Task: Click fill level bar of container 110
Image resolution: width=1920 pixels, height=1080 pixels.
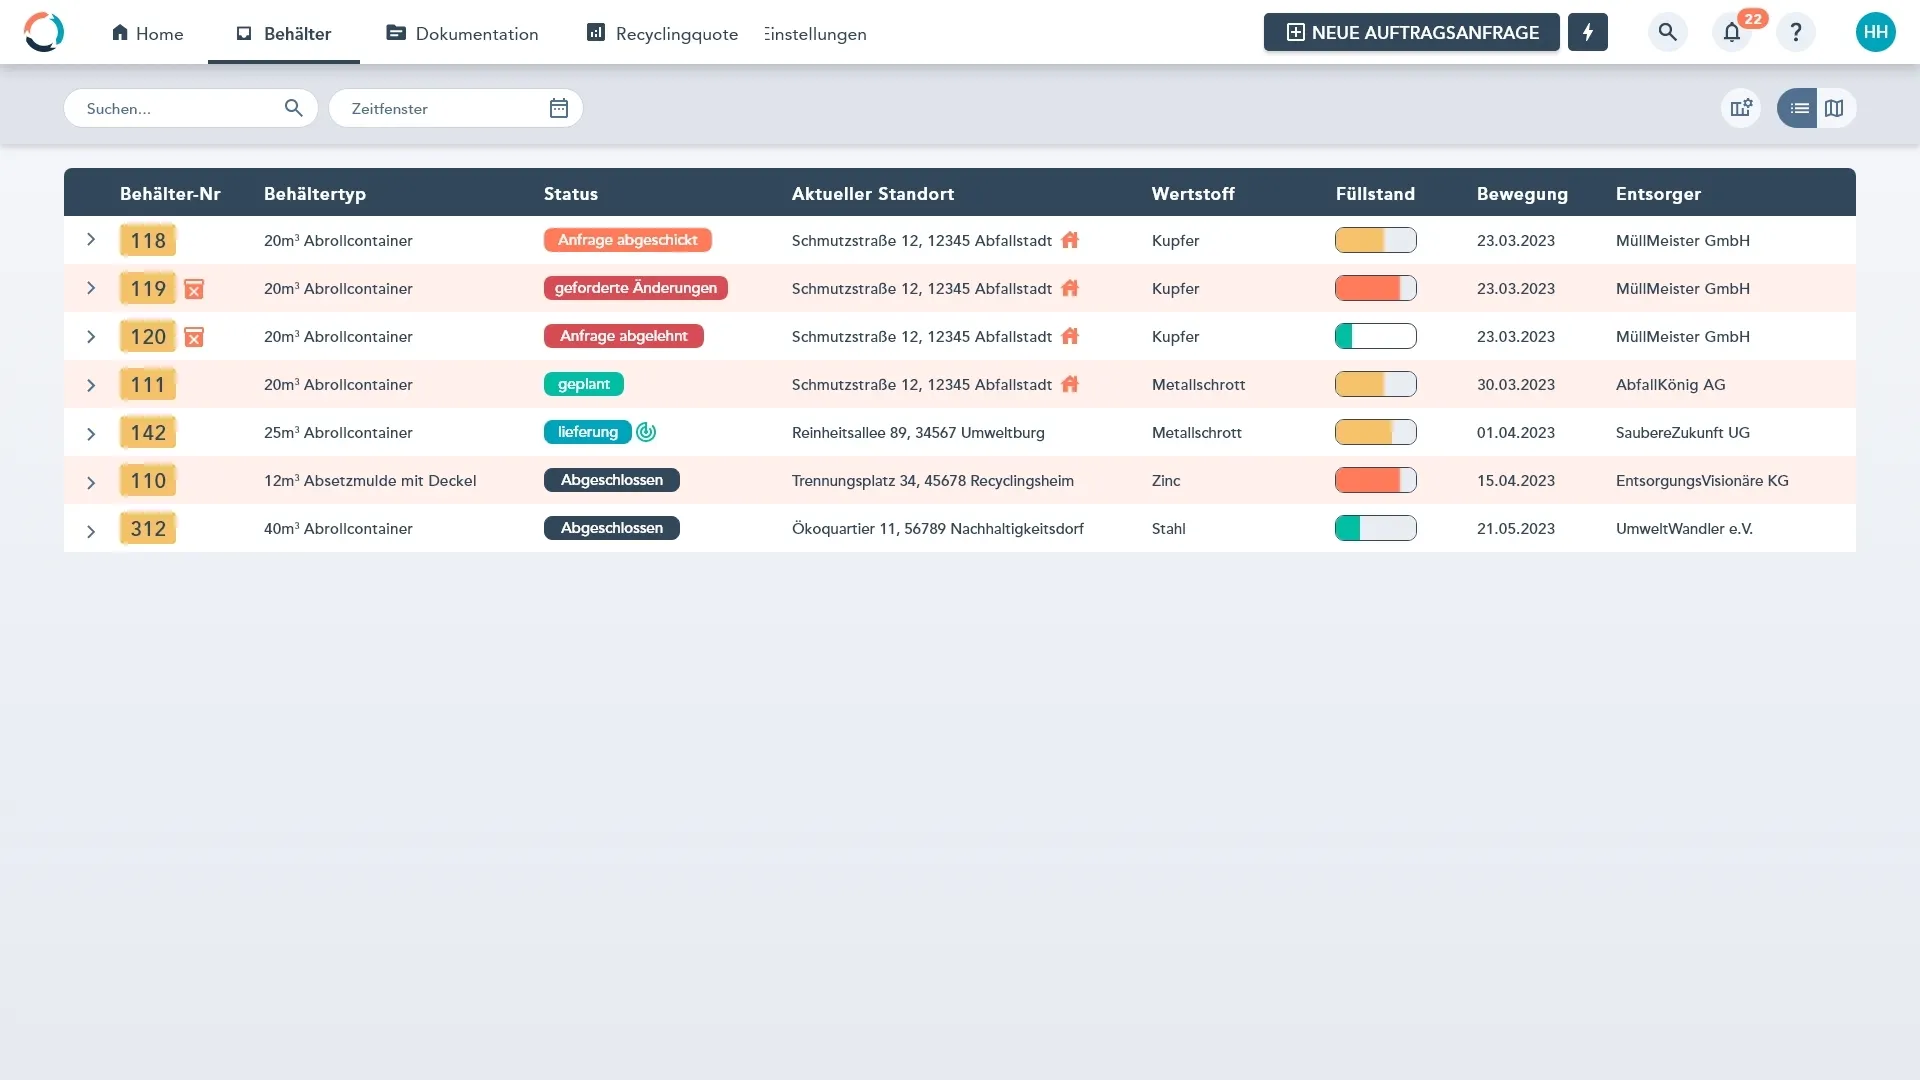Action: pyautogui.click(x=1375, y=480)
